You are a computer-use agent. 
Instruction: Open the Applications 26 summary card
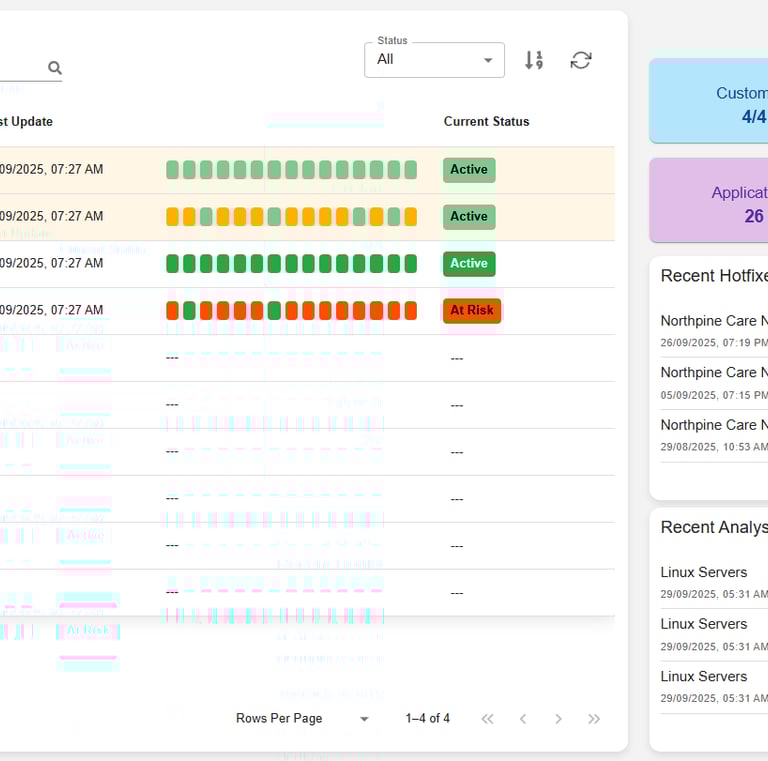tap(709, 200)
